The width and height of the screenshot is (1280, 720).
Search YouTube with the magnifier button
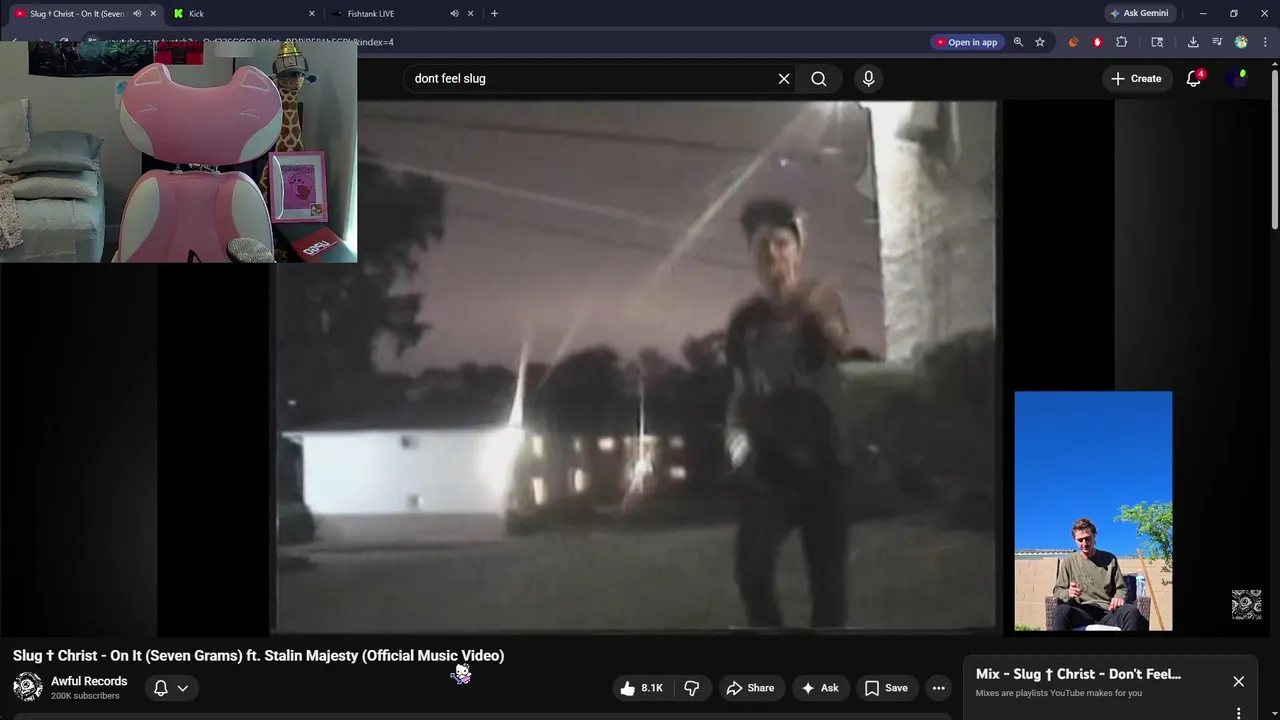point(818,78)
